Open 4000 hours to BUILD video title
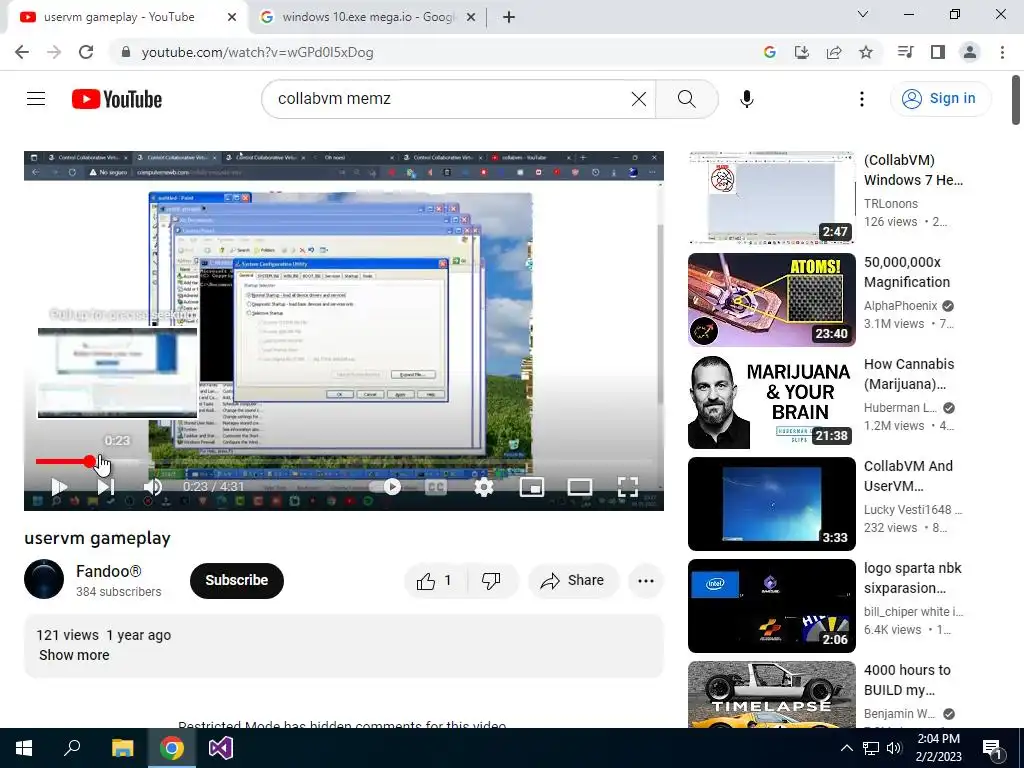Screen dimensions: 1024x768 pyautogui.click(x=907, y=680)
